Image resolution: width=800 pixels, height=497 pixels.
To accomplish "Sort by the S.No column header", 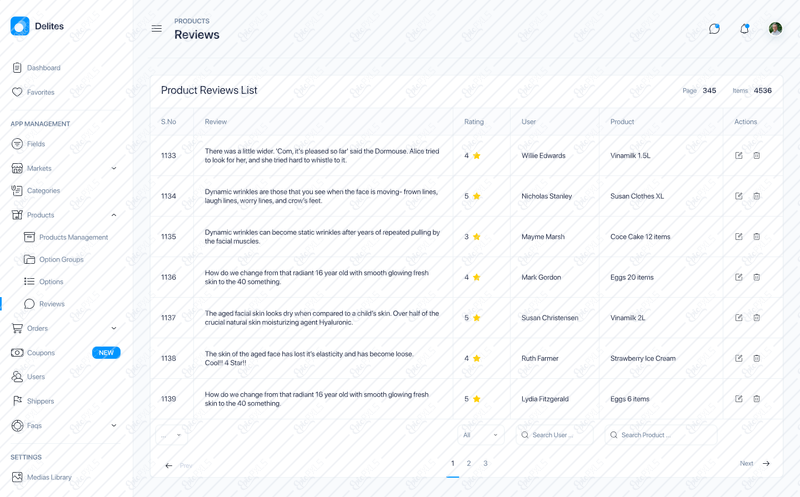I will pyautogui.click(x=168, y=121).
